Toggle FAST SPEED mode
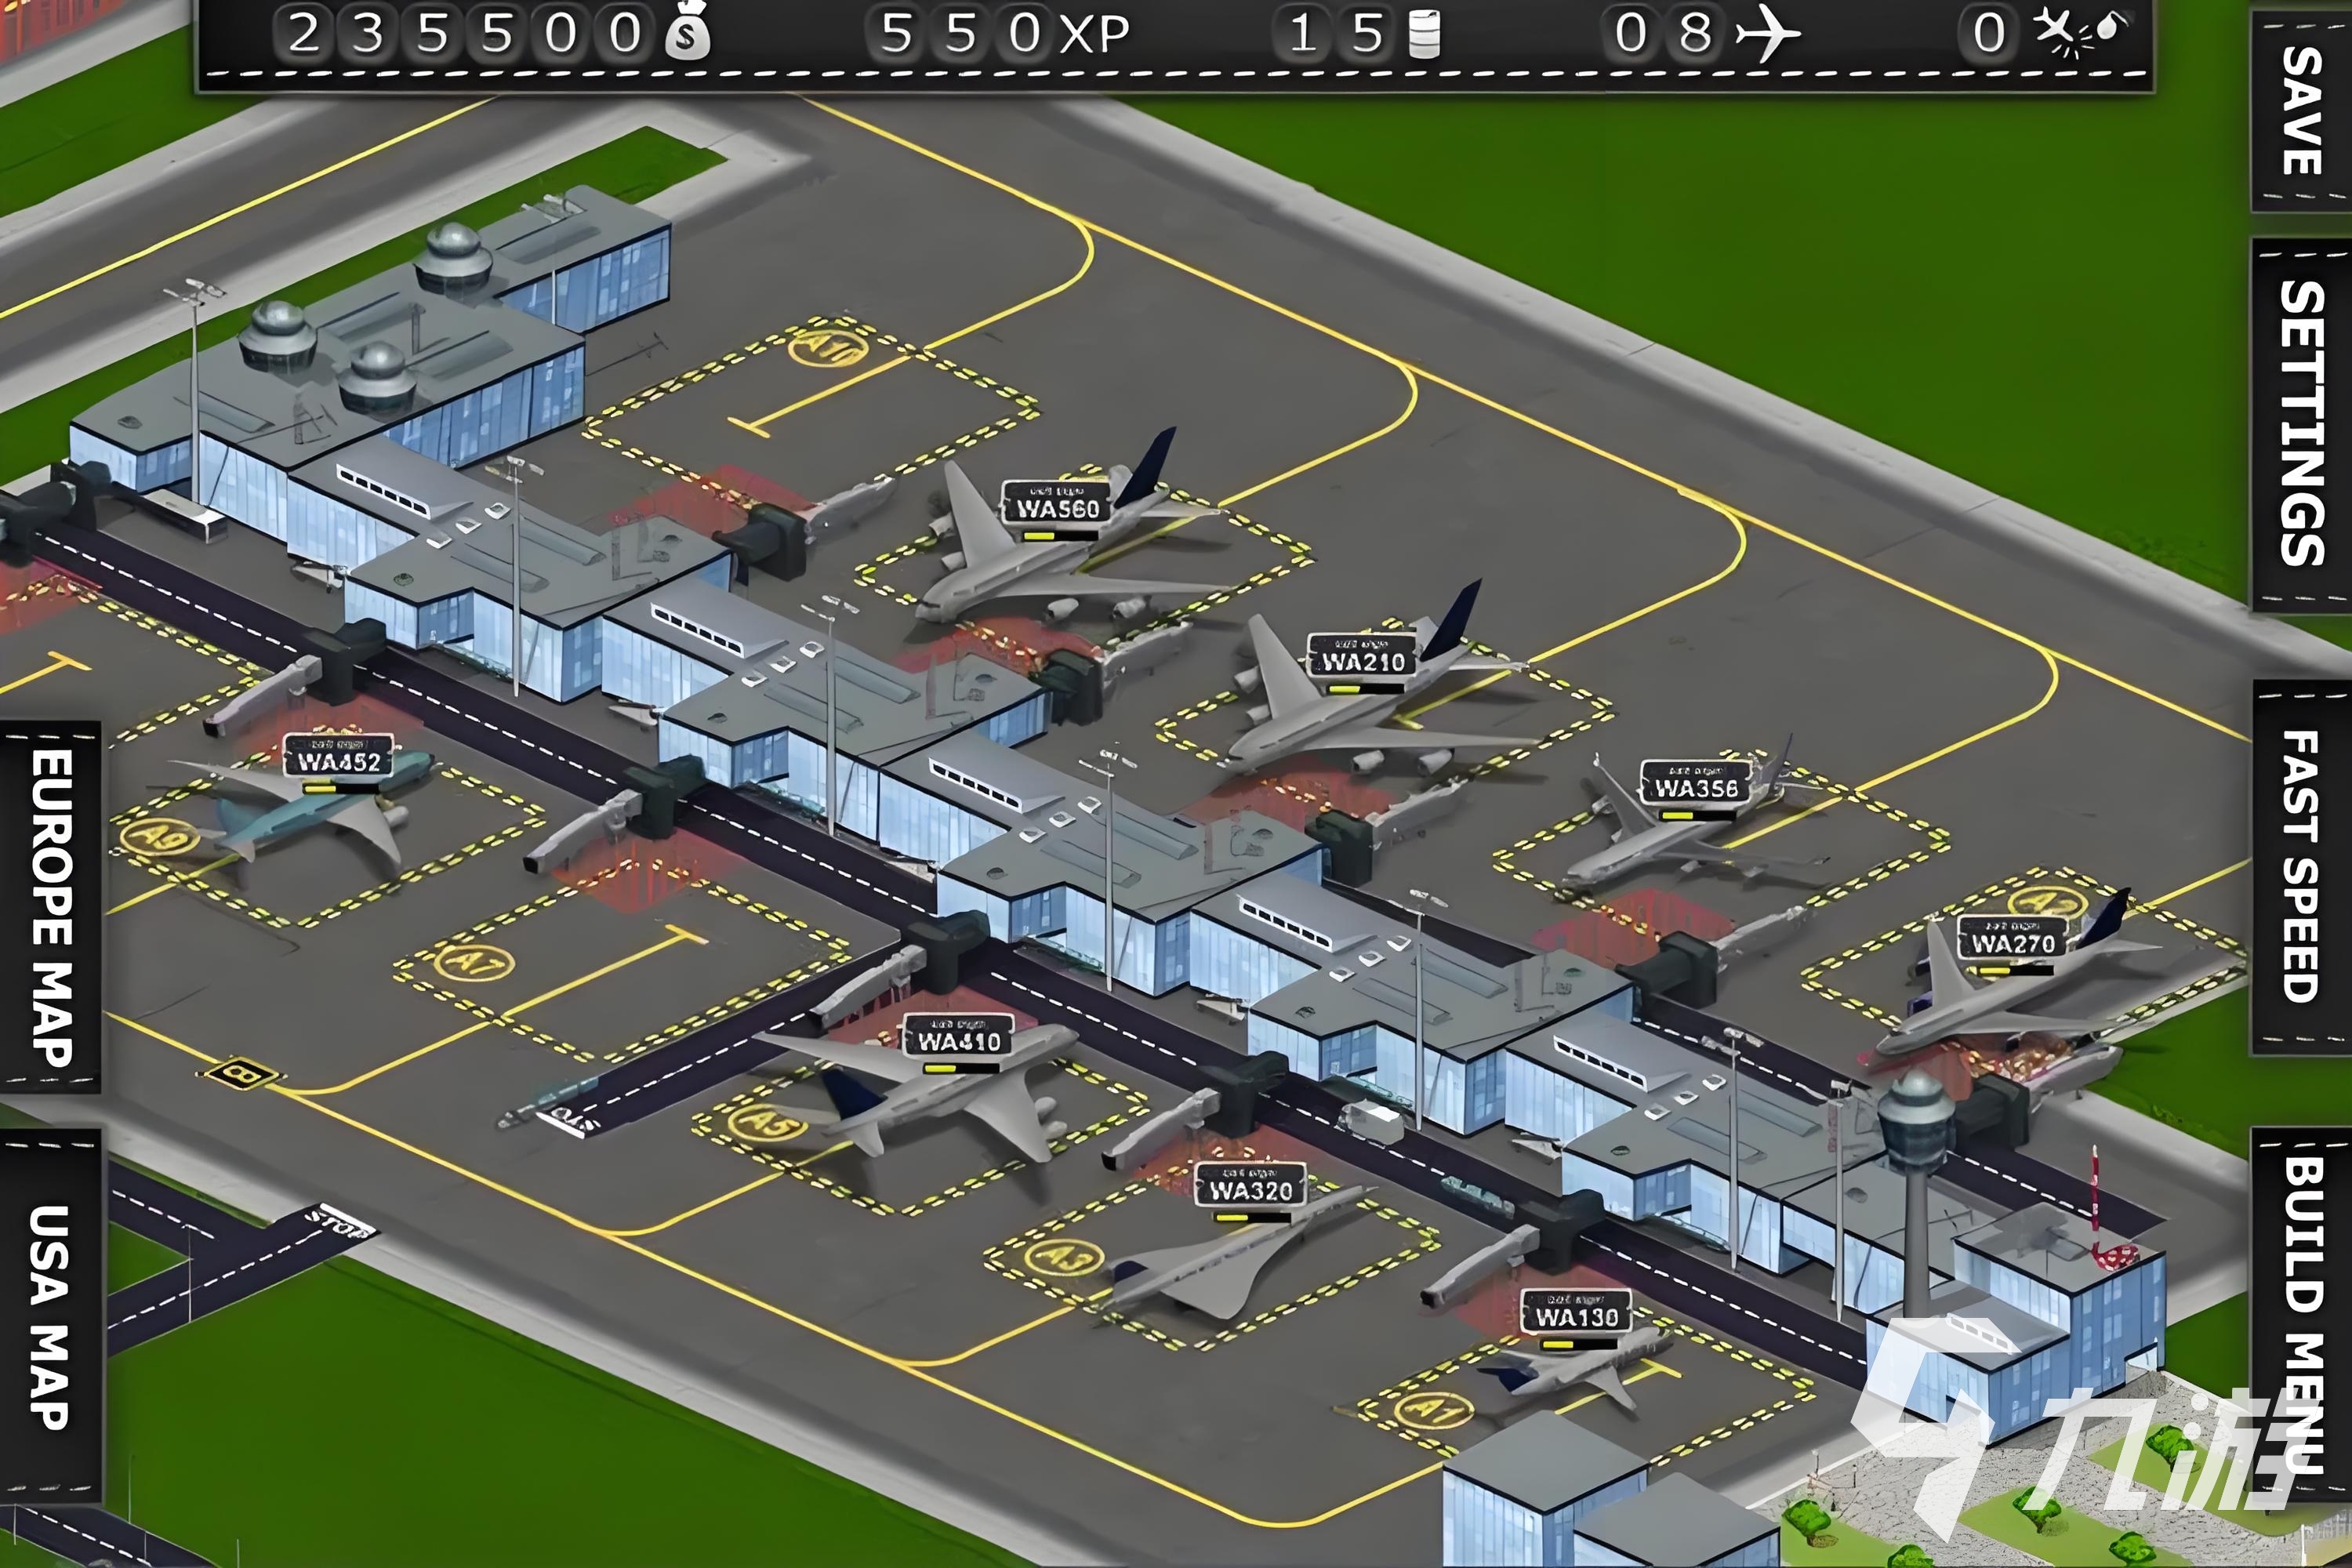 click(2300, 866)
